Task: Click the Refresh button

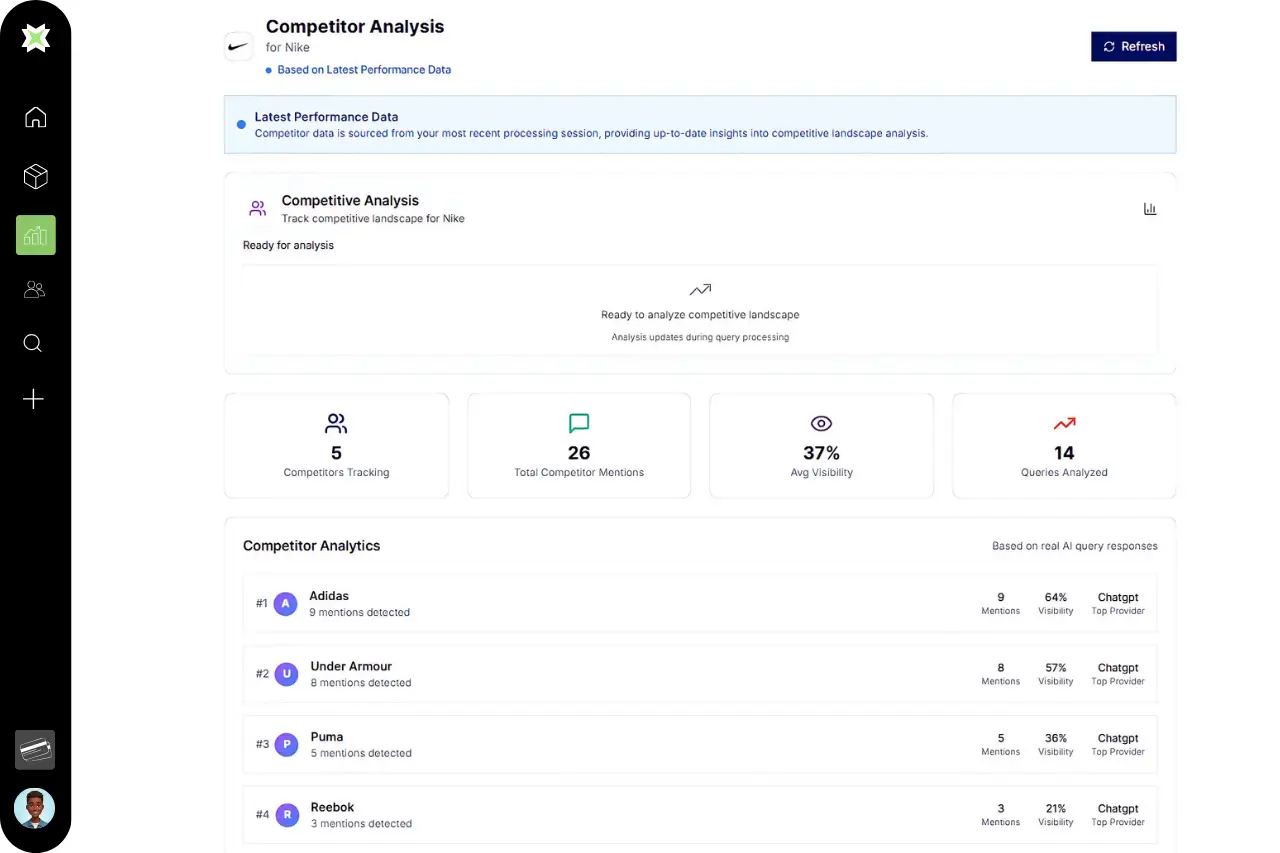Action: [1133, 46]
